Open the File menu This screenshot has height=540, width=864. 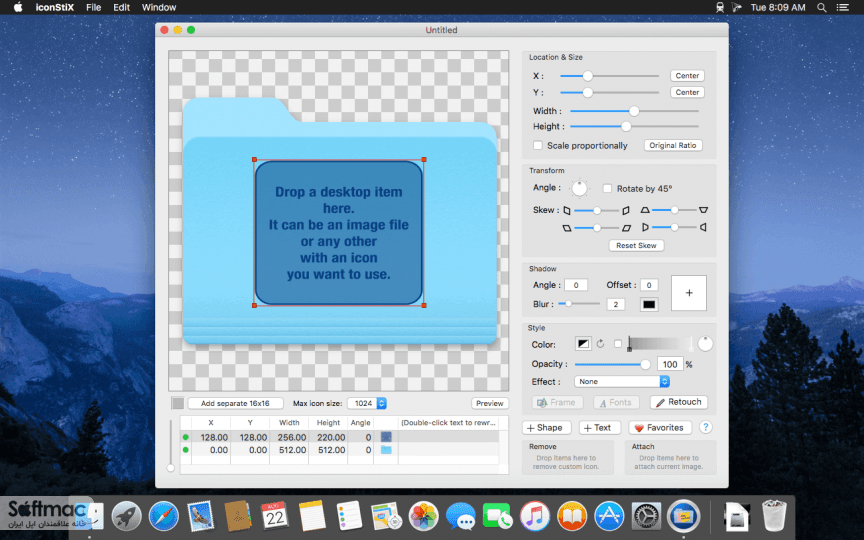tap(93, 7)
